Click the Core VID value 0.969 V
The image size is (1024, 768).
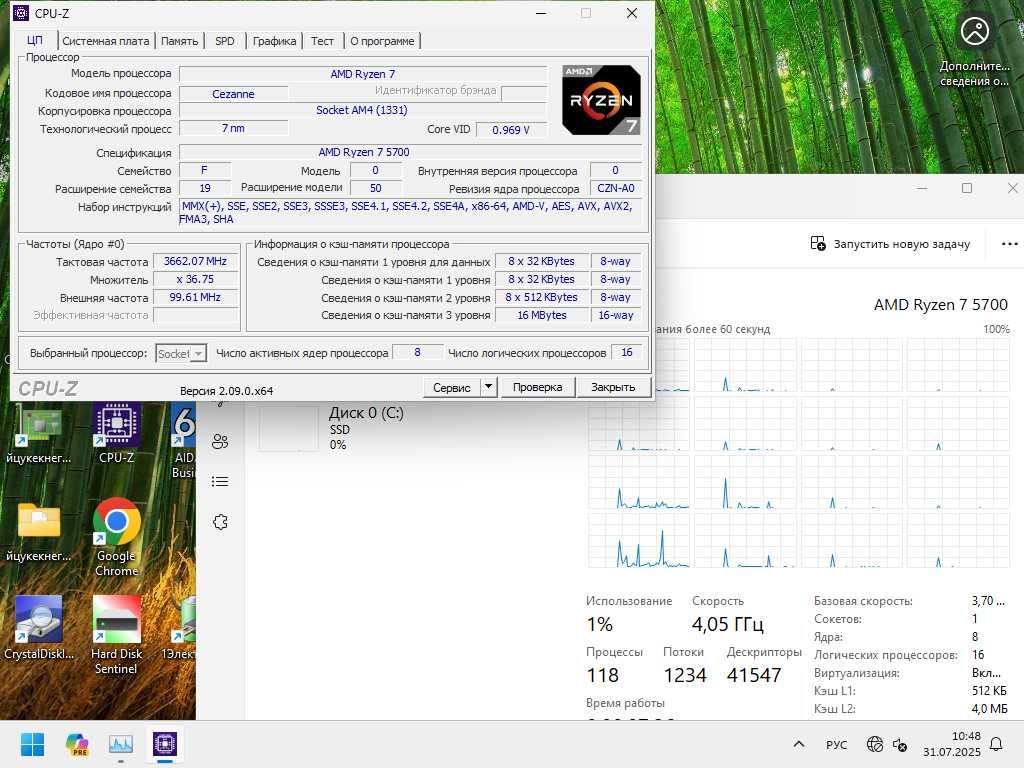511,130
